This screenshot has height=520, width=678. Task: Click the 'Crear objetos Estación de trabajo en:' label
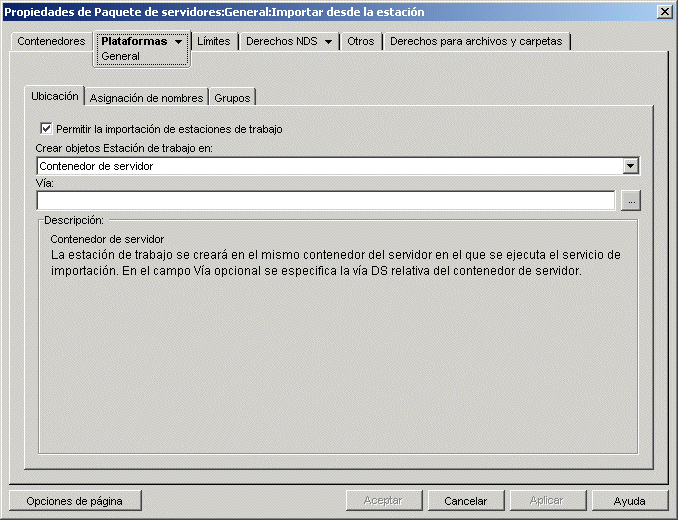click(124, 148)
